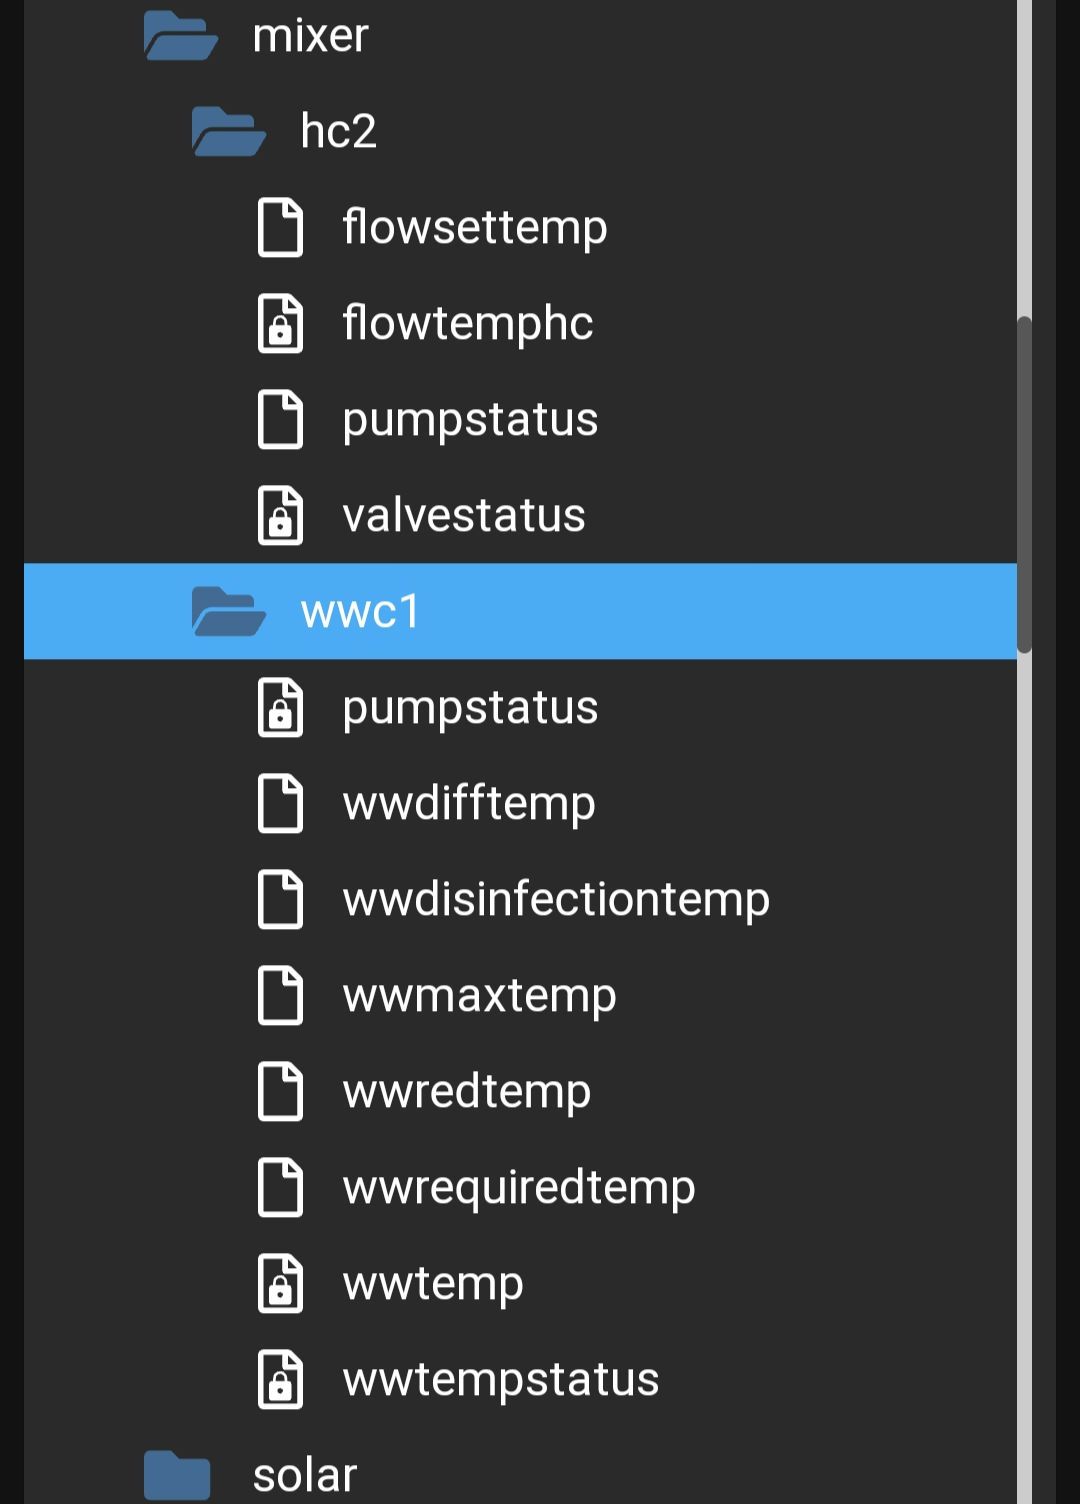Select the wwredtemp entry
This screenshot has height=1504, width=1080.
coord(466,1091)
